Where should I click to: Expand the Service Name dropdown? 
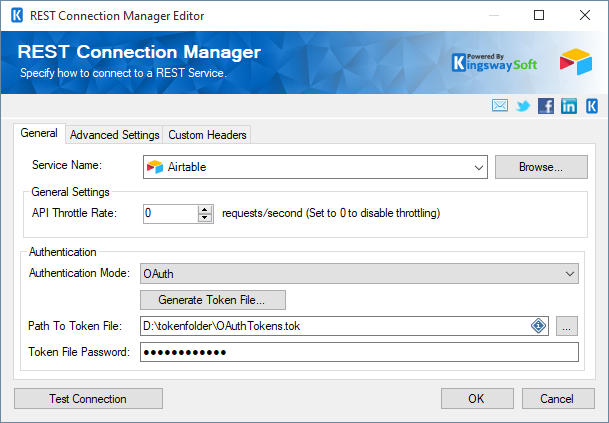pos(478,167)
